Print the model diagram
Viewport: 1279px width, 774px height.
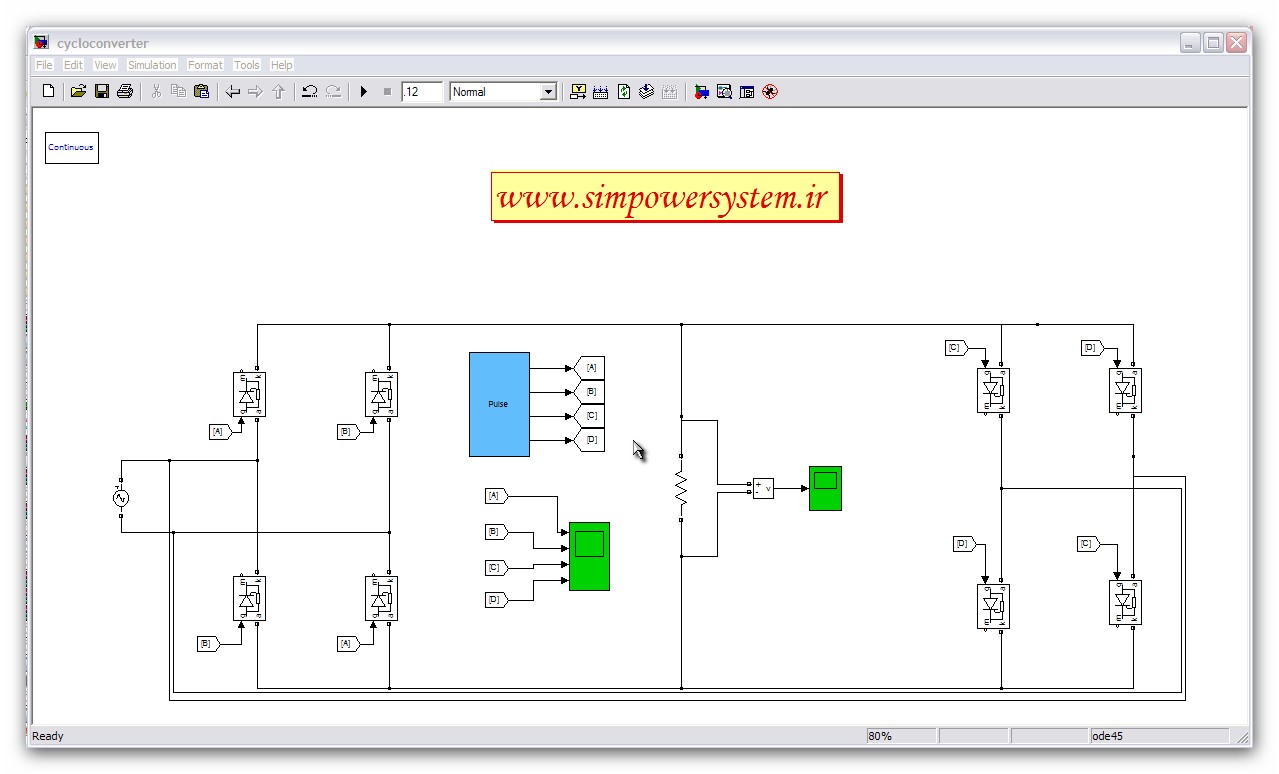point(124,92)
